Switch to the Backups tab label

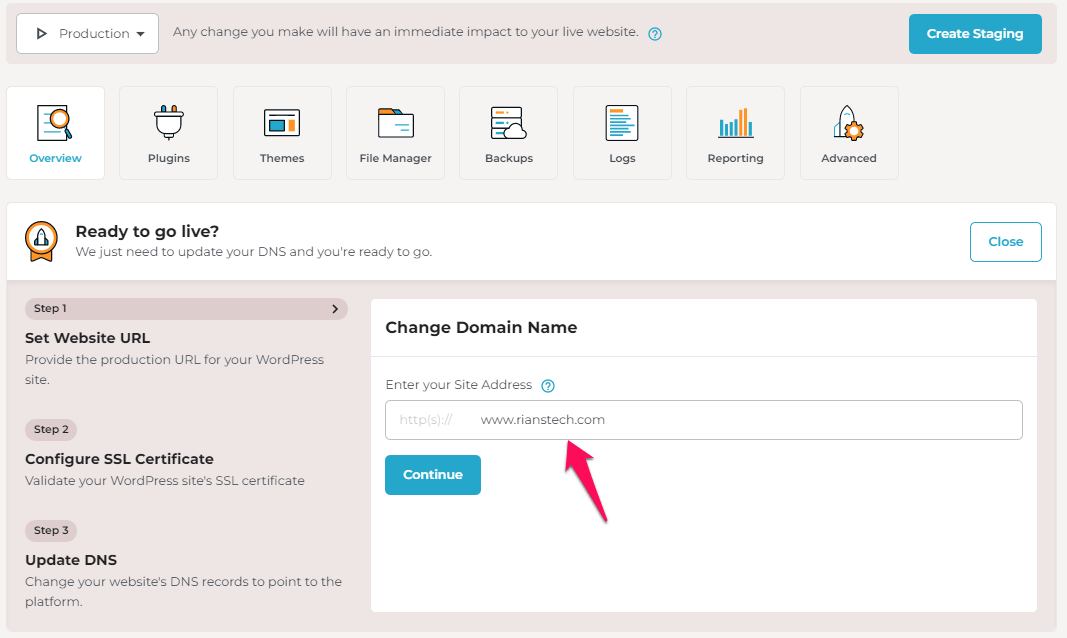tap(509, 158)
